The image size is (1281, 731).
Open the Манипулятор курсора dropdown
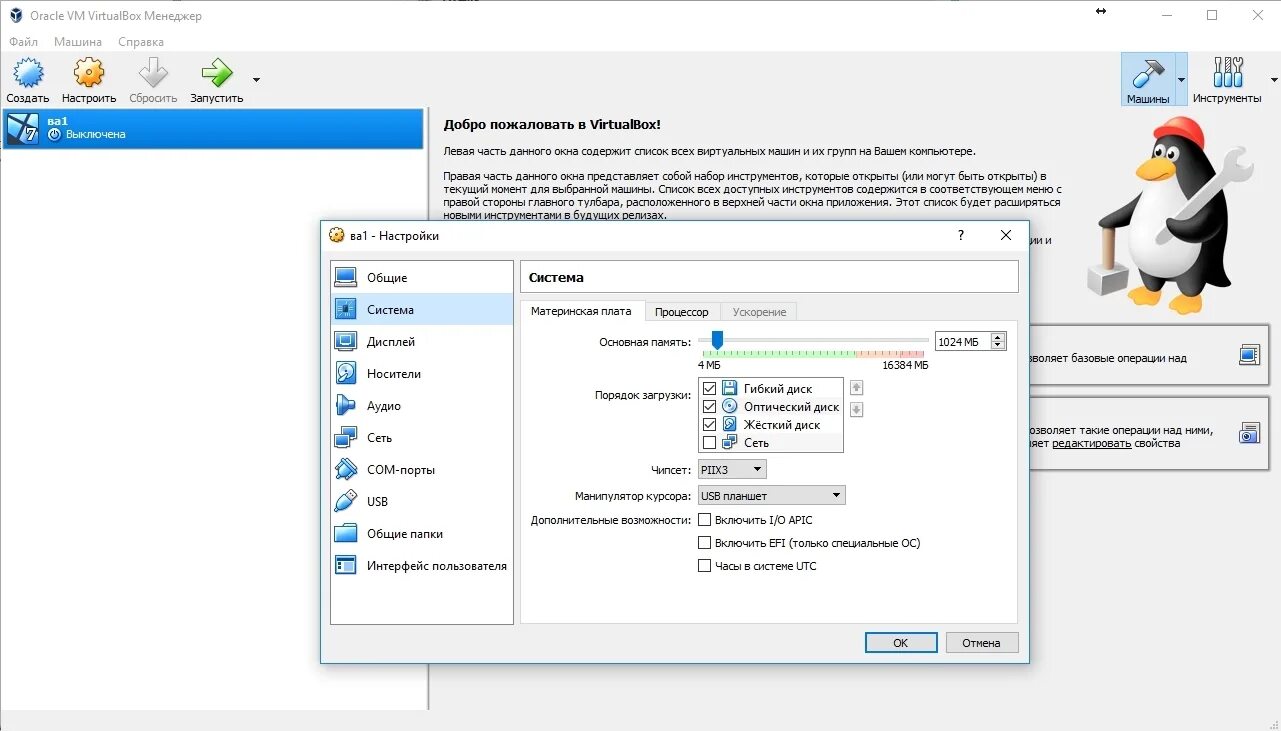pyautogui.click(x=771, y=495)
